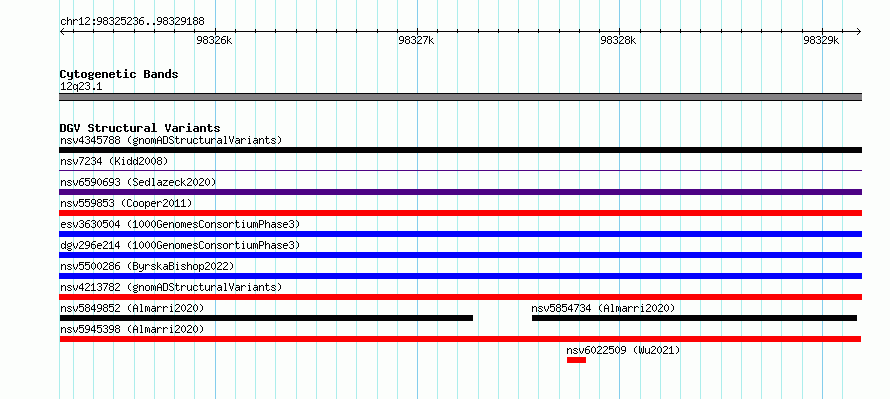
Task: Click the thin purple nsv7234 variant line
Action: click(x=460, y=170)
